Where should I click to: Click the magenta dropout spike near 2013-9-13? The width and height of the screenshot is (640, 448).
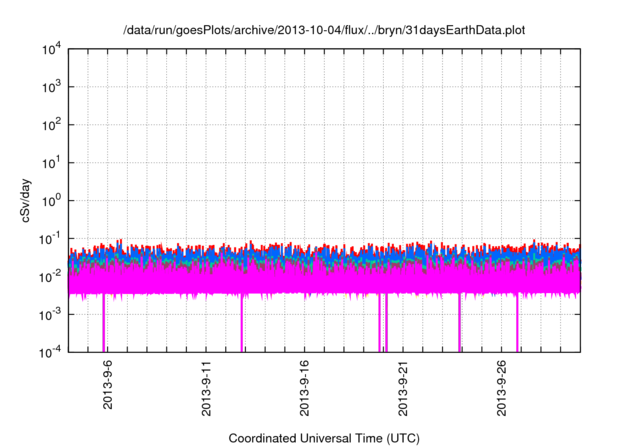click(x=242, y=322)
